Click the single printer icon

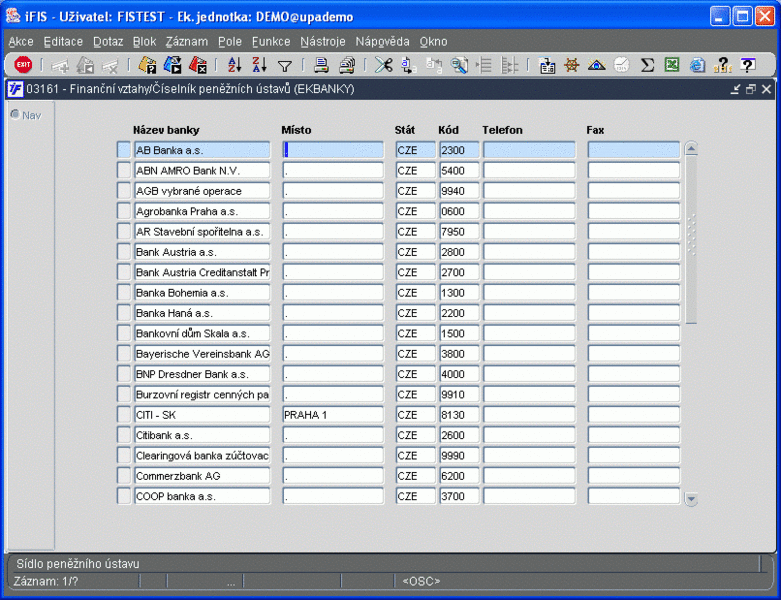click(x=321, y=65)
